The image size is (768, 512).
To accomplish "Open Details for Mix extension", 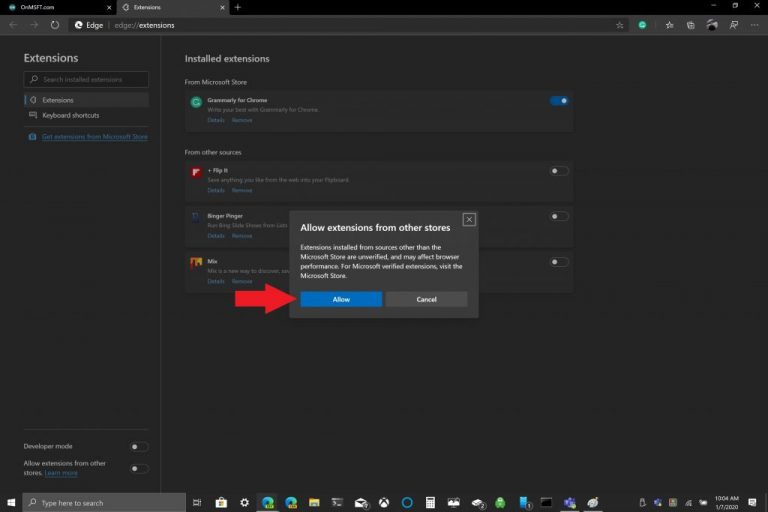I will click(x=216, y=281).
